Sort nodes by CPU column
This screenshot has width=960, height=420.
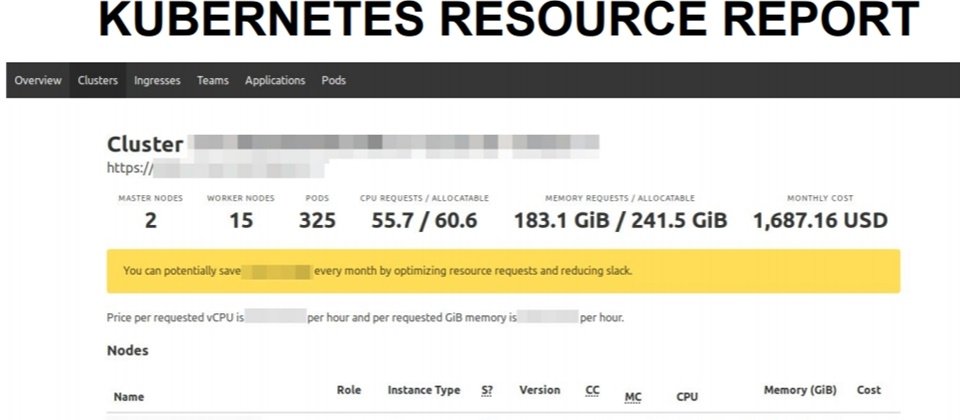[x=687, y=397]
